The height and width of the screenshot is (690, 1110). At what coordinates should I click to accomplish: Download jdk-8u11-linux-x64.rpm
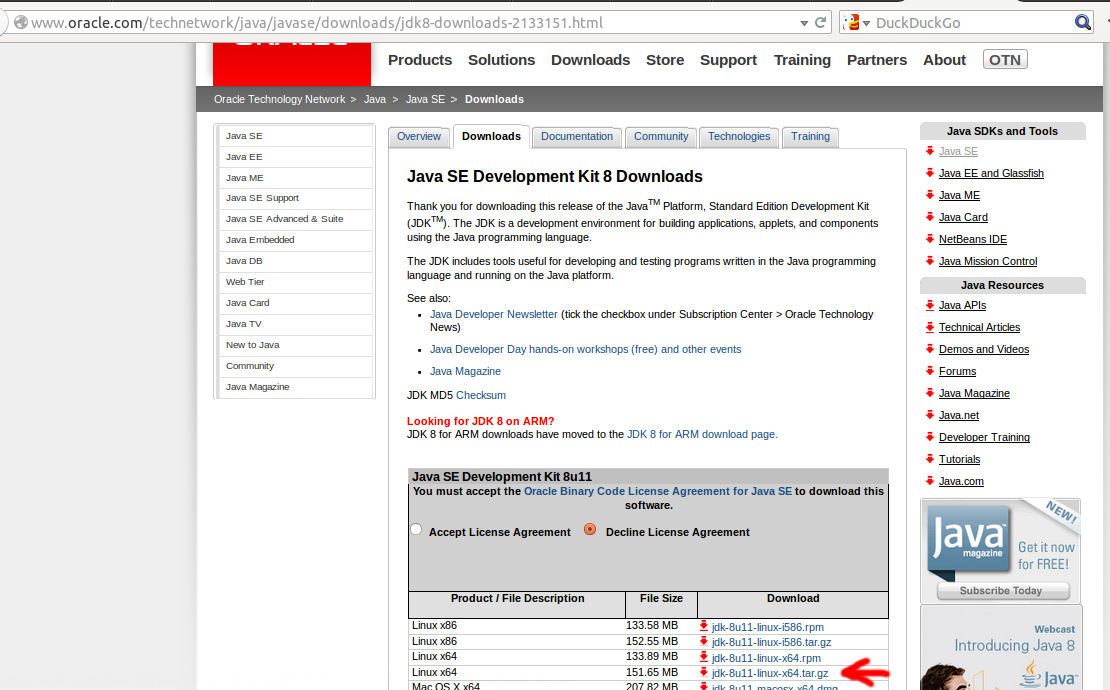766,658
